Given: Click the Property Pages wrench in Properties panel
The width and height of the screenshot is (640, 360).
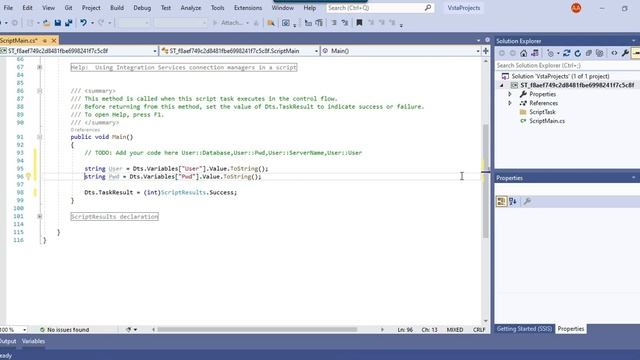Looking at the screenshot, I should click(527, 201).
